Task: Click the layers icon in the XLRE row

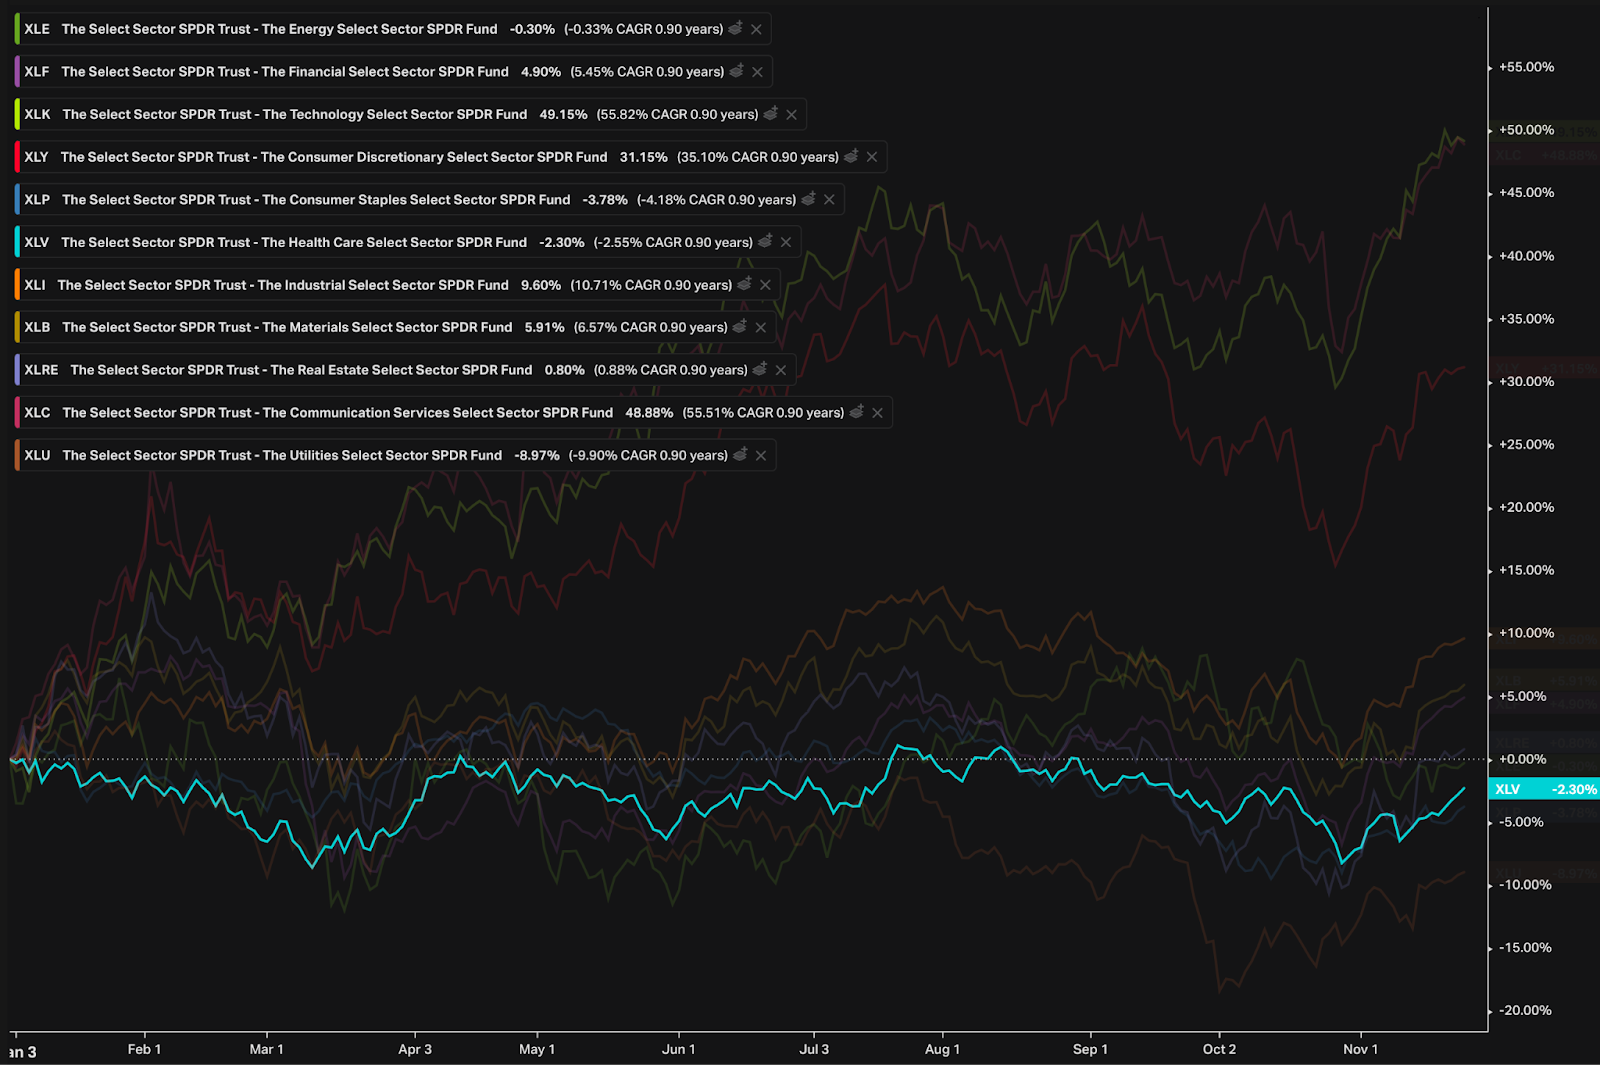Action: coord(760,370)
